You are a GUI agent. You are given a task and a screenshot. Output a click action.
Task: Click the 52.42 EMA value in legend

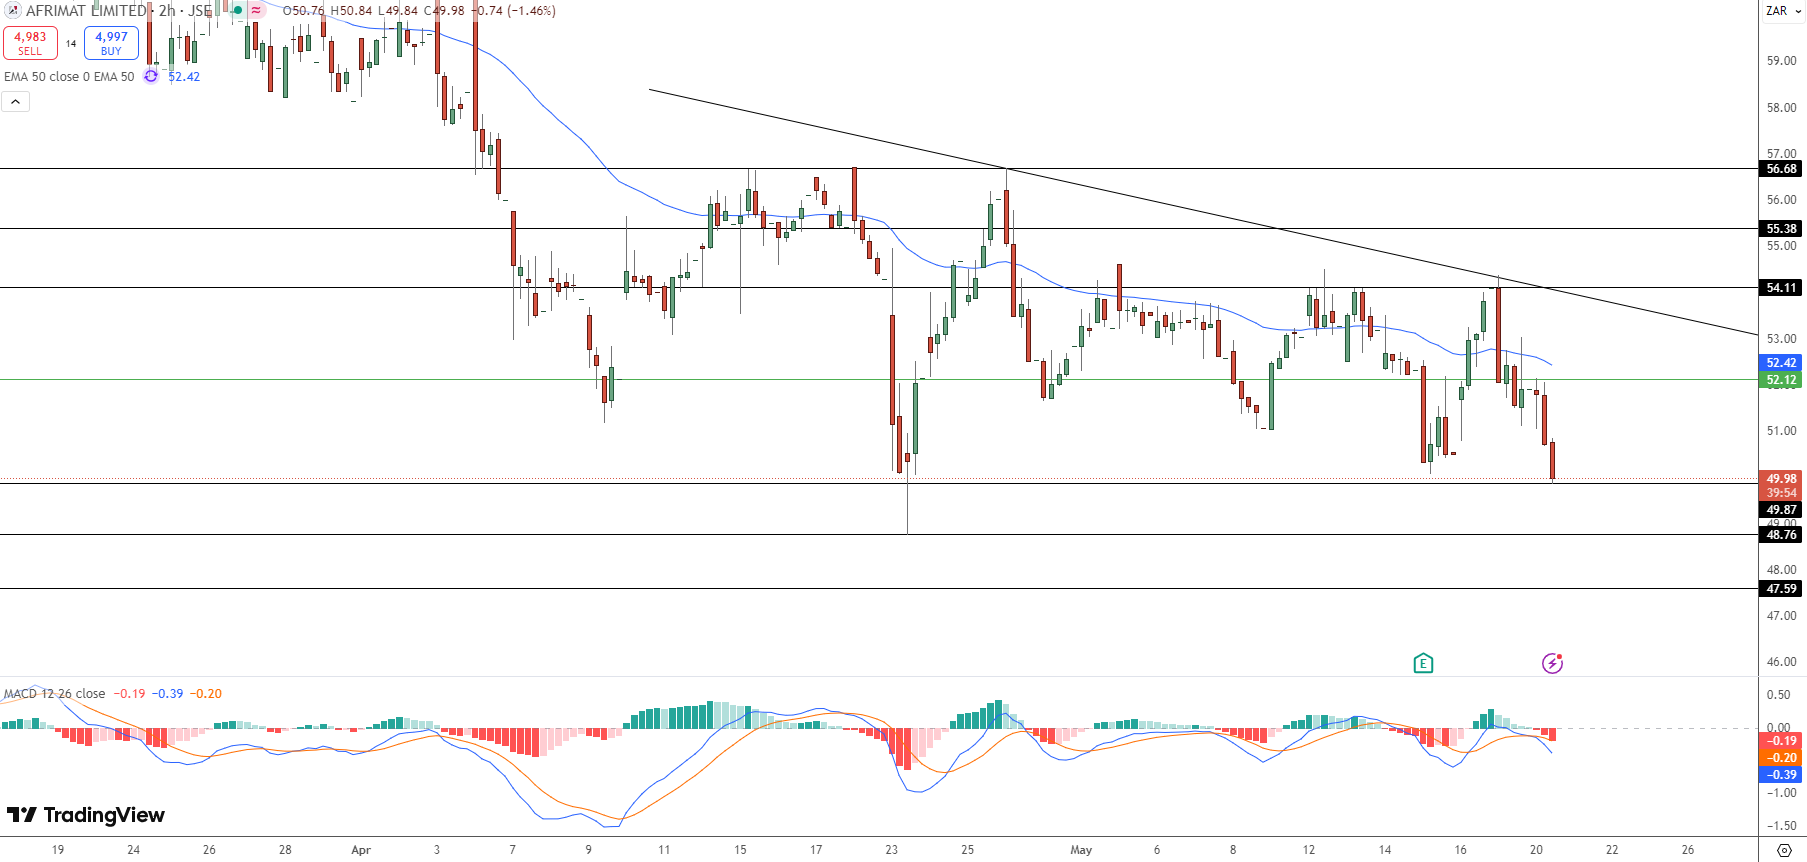(184, 76)
